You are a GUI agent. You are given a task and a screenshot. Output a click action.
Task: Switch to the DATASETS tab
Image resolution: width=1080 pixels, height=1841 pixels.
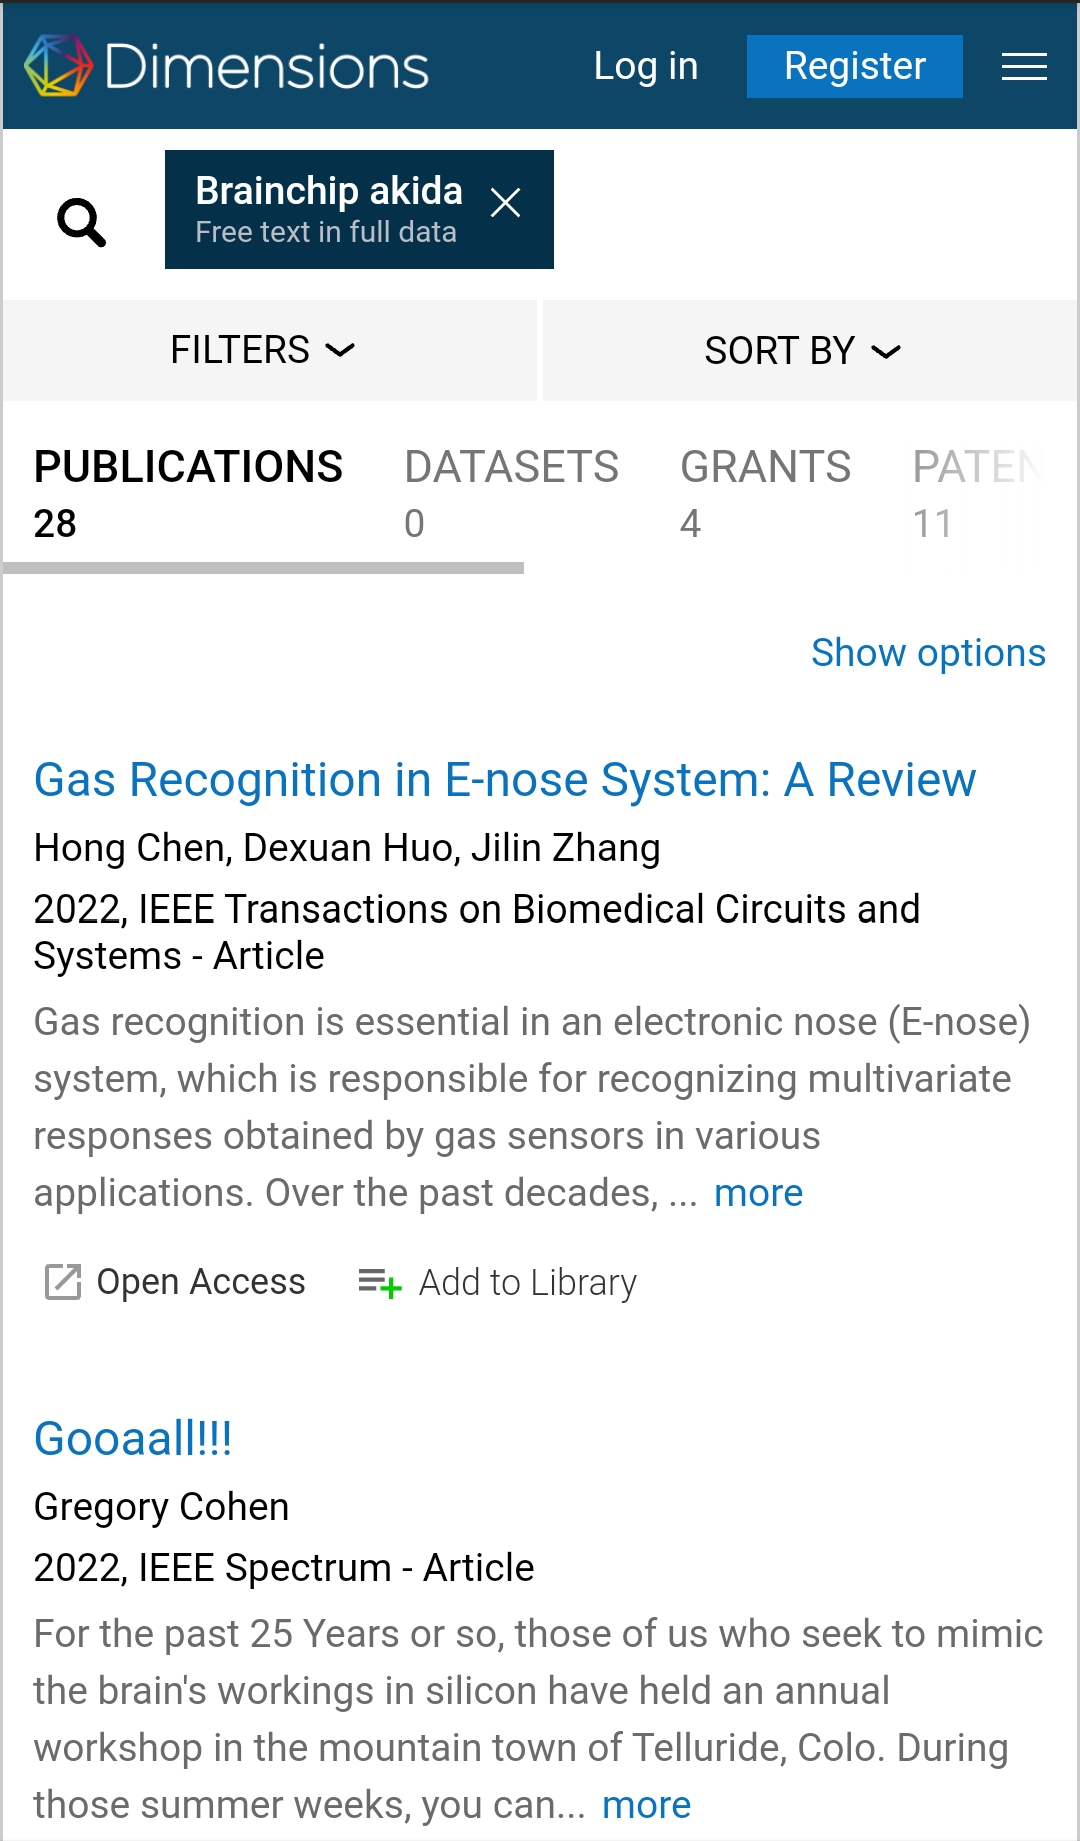point(511,495)
